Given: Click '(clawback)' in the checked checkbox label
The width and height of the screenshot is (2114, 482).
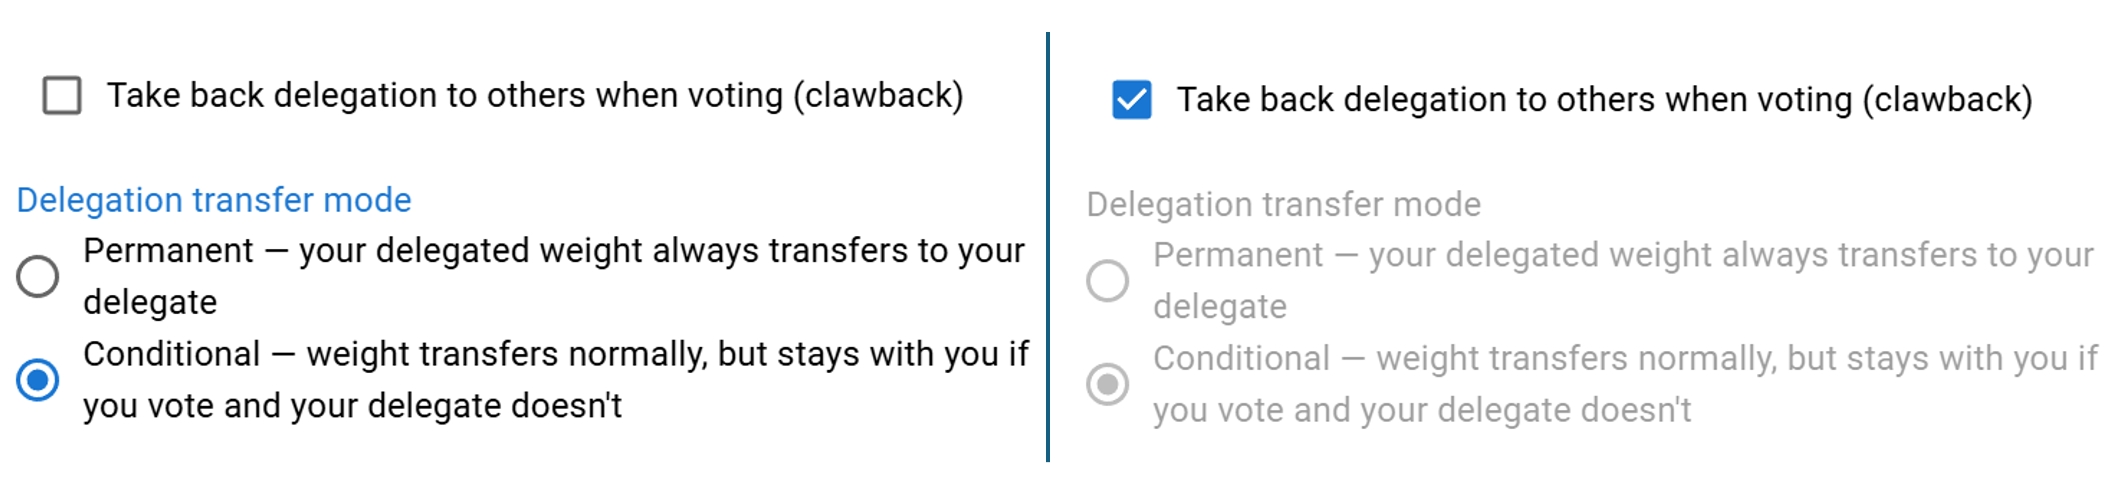Looking at the screenshot, I should tap(1947, 100).
